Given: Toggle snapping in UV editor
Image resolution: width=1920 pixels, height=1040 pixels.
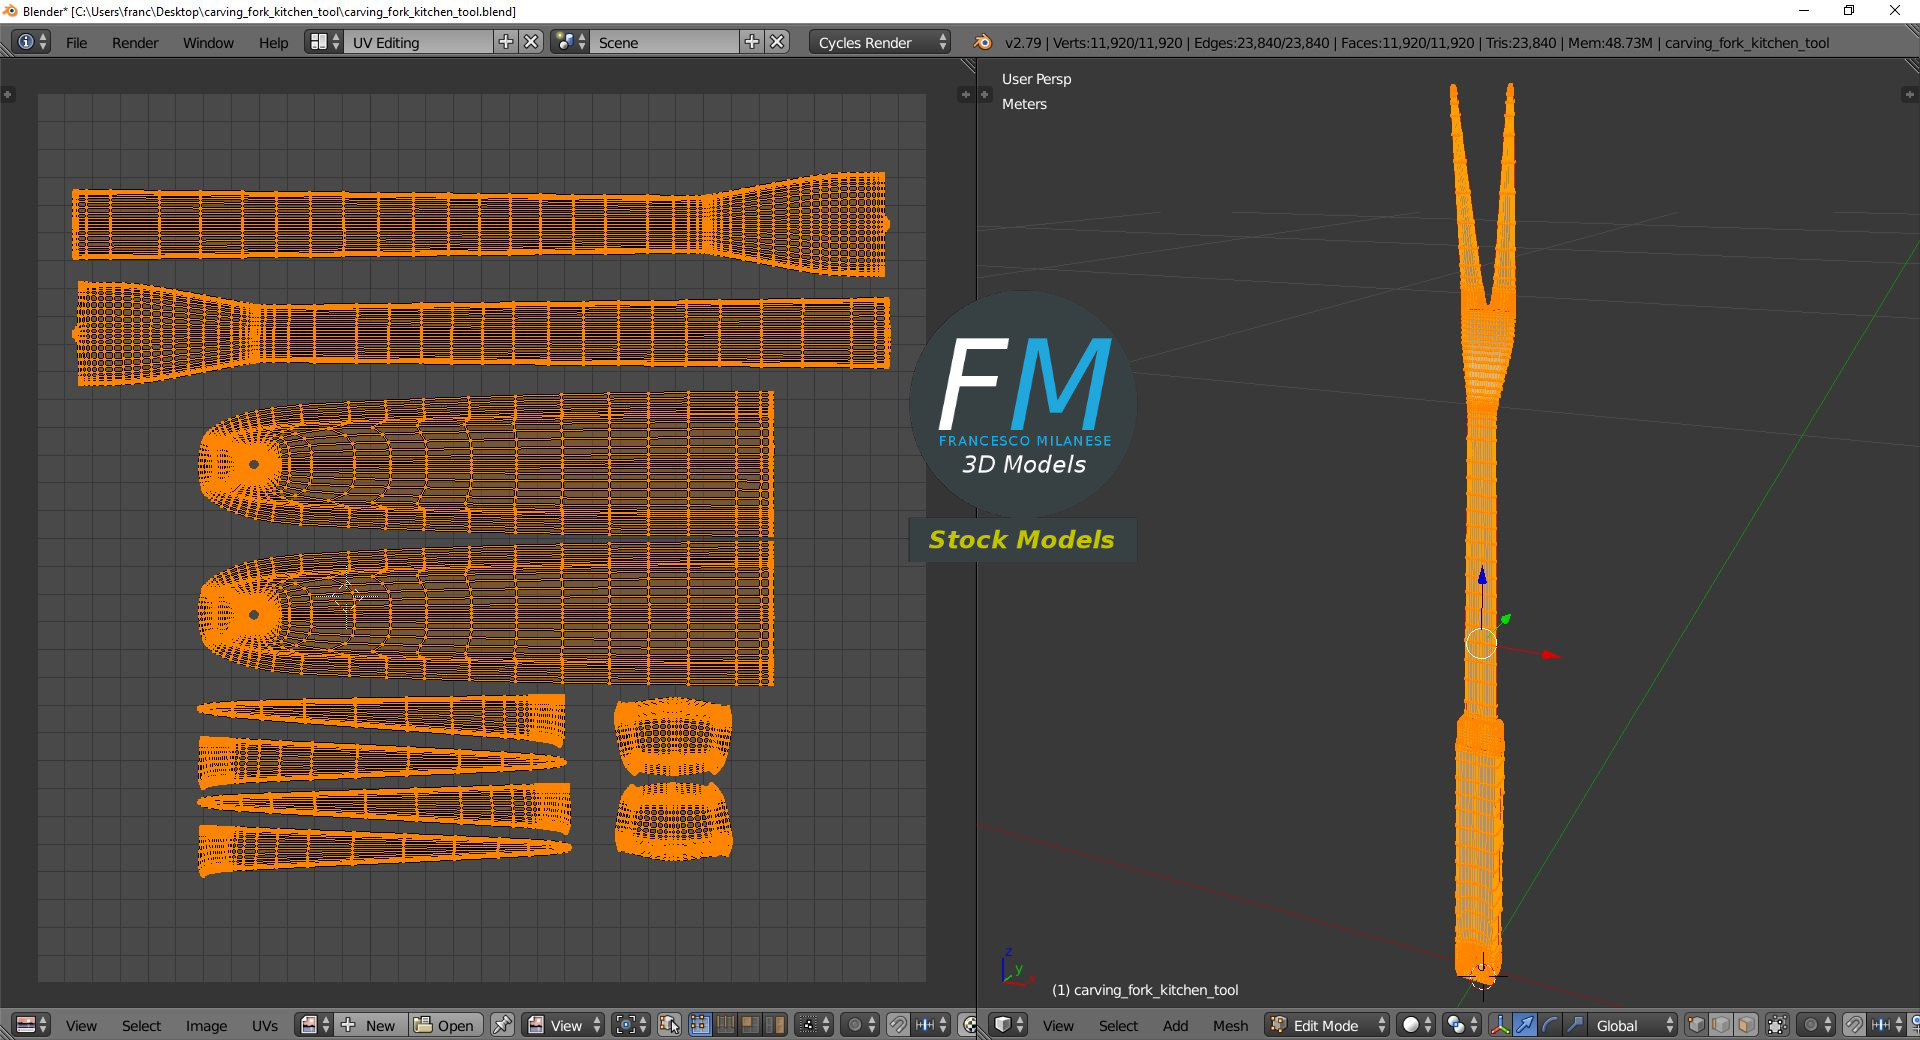Looking at the screenshot, I should [898, 1025].
